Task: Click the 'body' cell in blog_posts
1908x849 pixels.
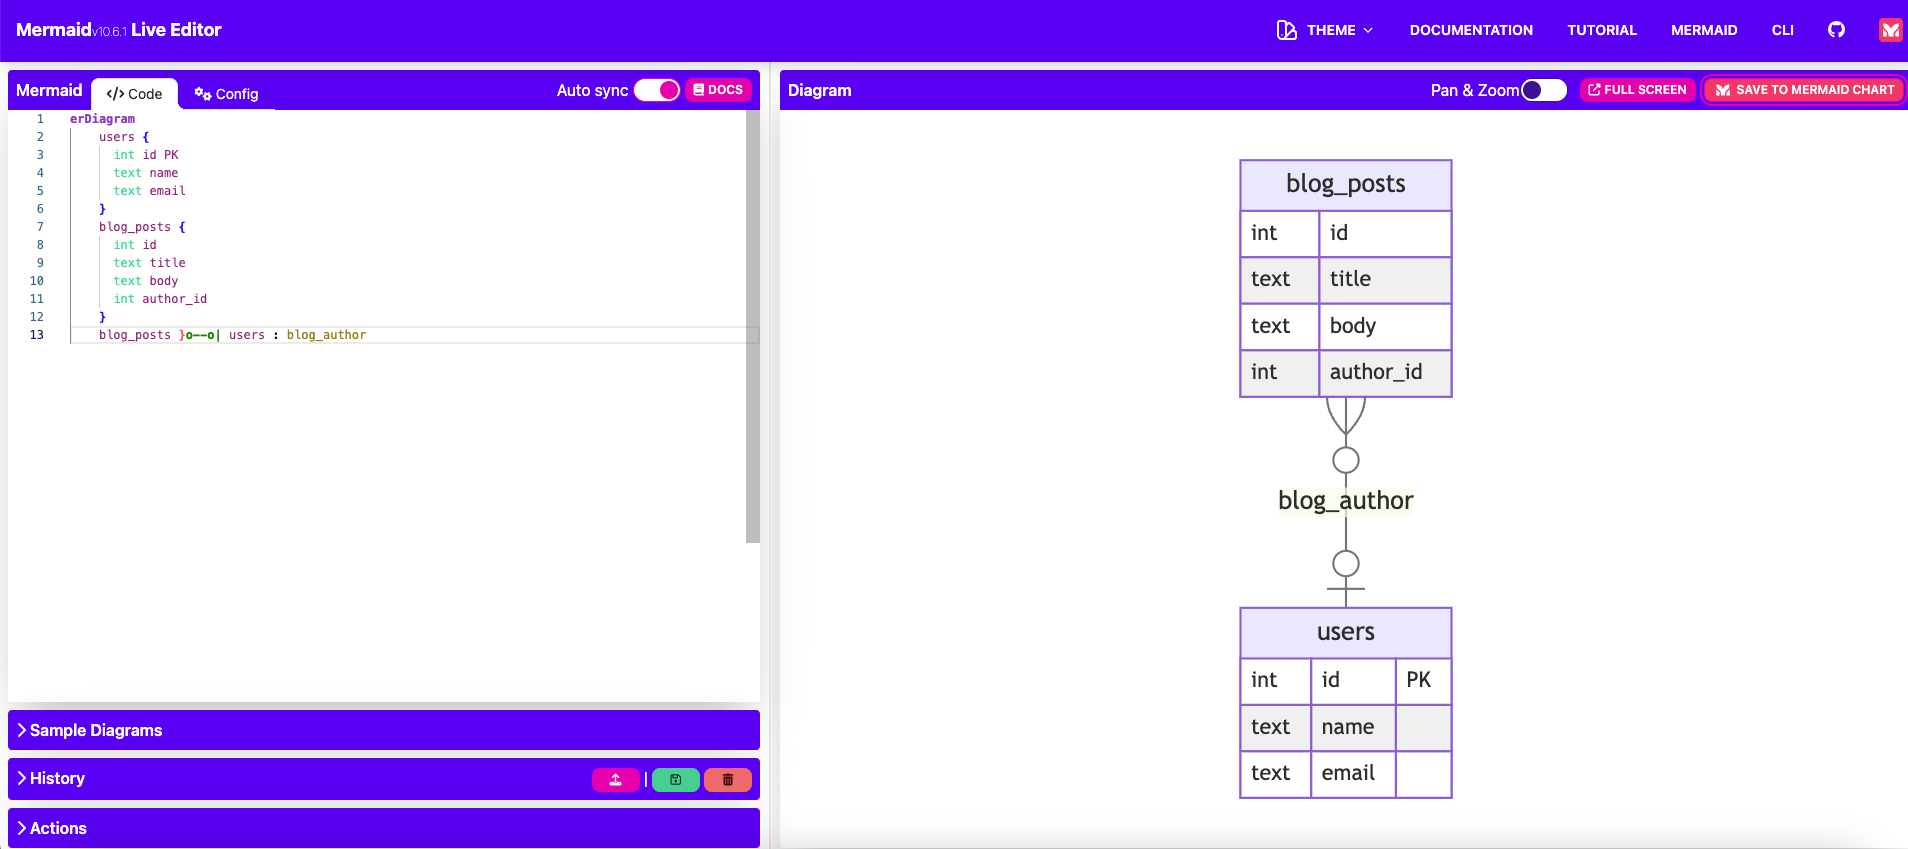Action: pyautogui.click(x=1385, y=327)
